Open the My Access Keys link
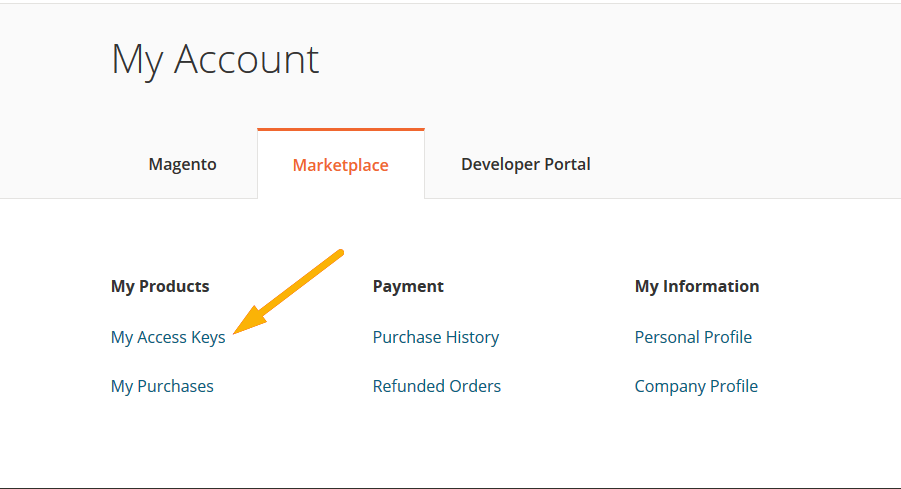901x489 pixels. [x=168, y=337]
